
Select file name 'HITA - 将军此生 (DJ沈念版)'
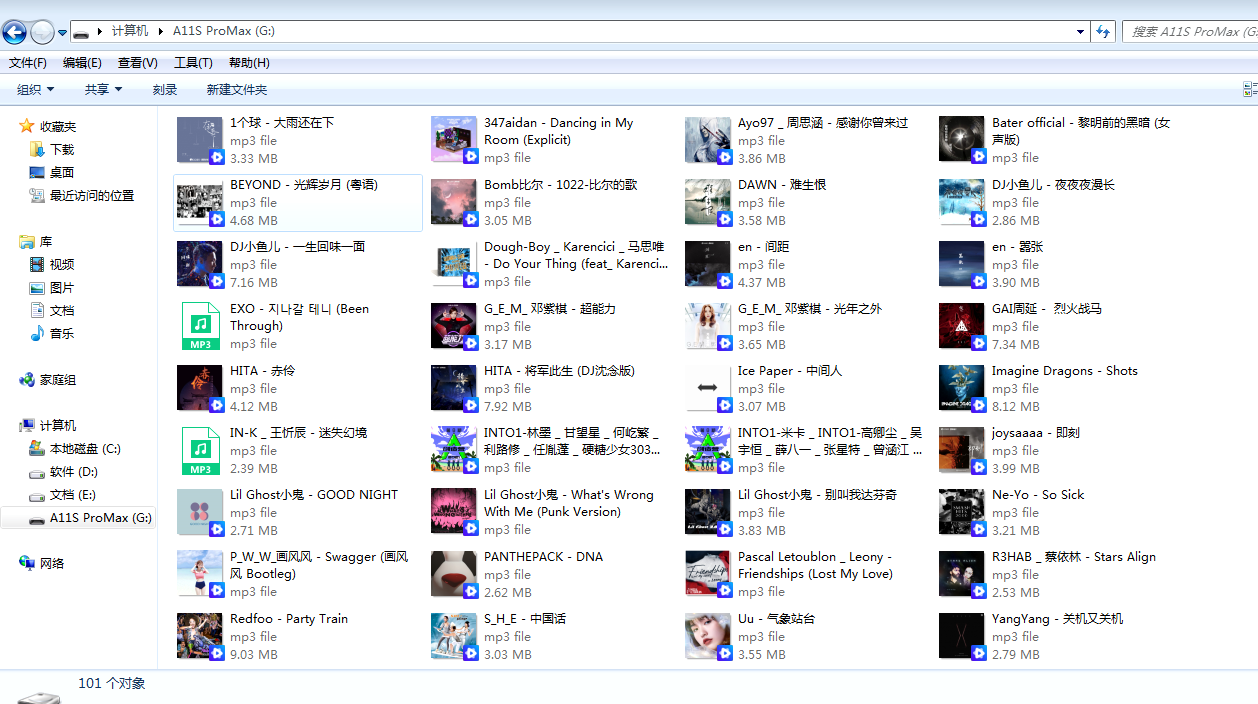click(560, 371)
